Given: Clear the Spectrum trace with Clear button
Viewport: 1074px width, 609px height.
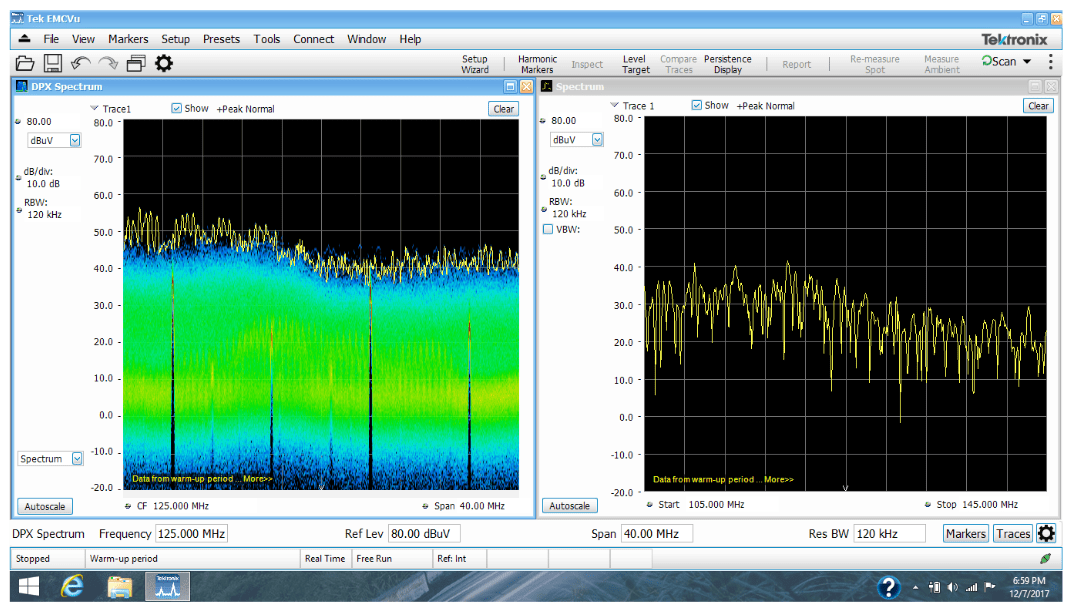Looking at the screenshot, I should coord(1038,105).
